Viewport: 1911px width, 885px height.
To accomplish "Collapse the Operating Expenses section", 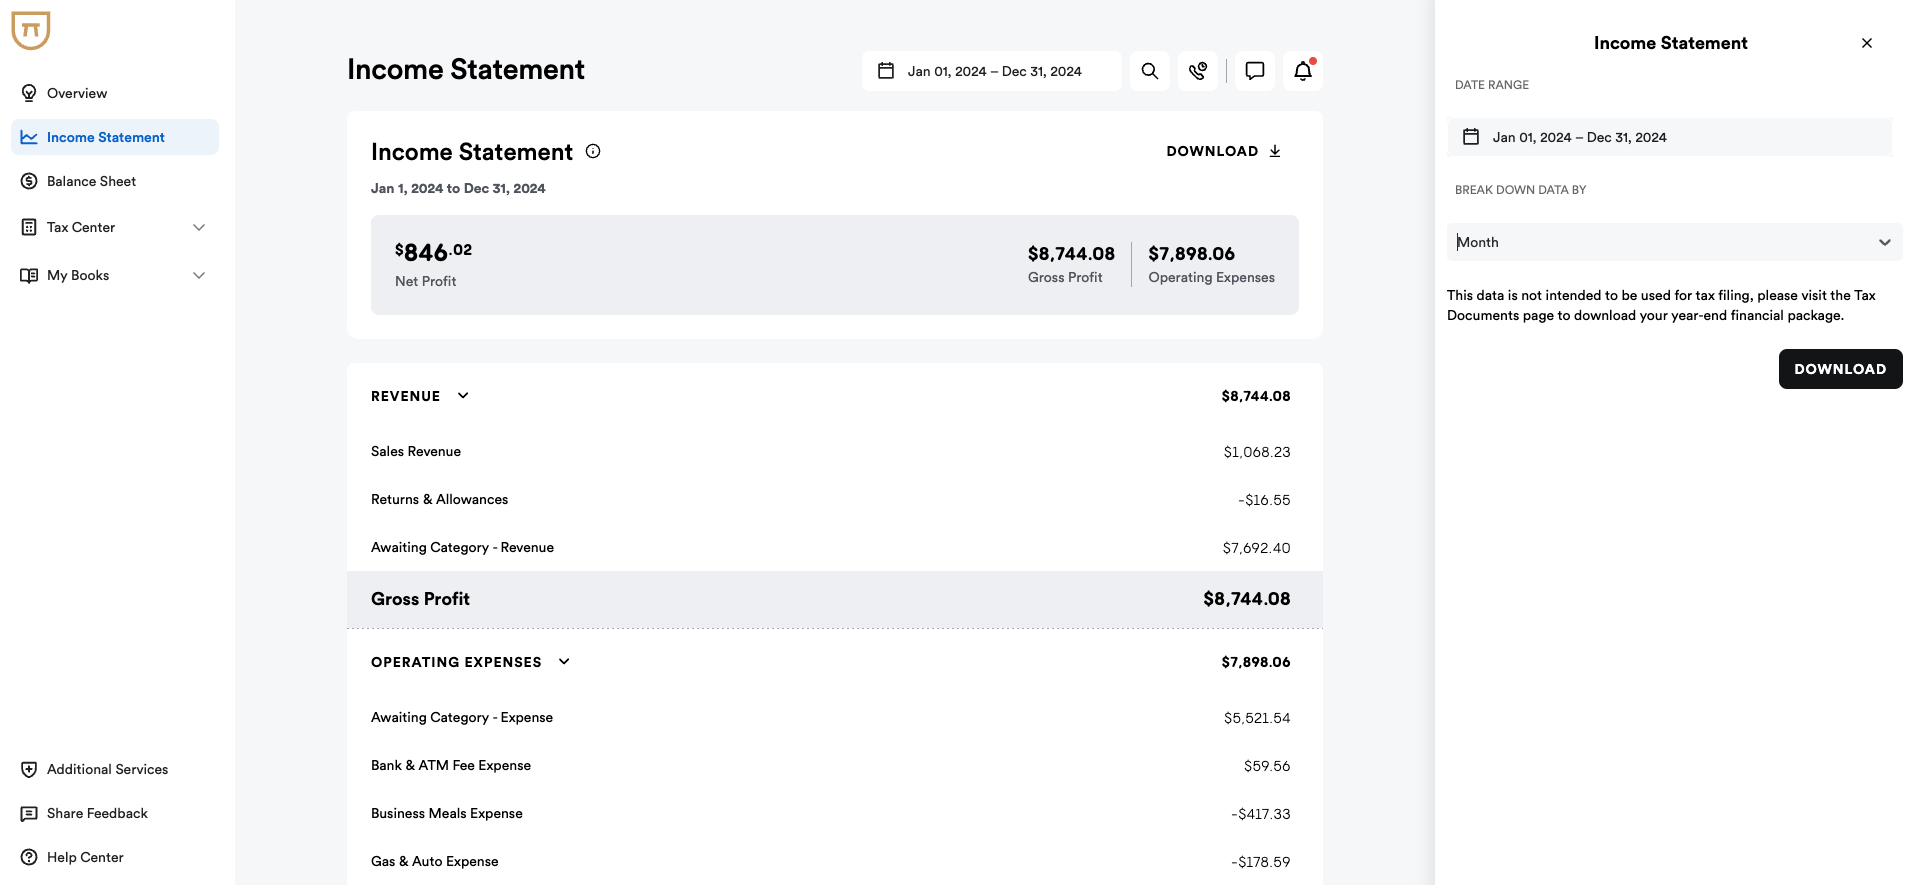I will [x=564, y=662].
